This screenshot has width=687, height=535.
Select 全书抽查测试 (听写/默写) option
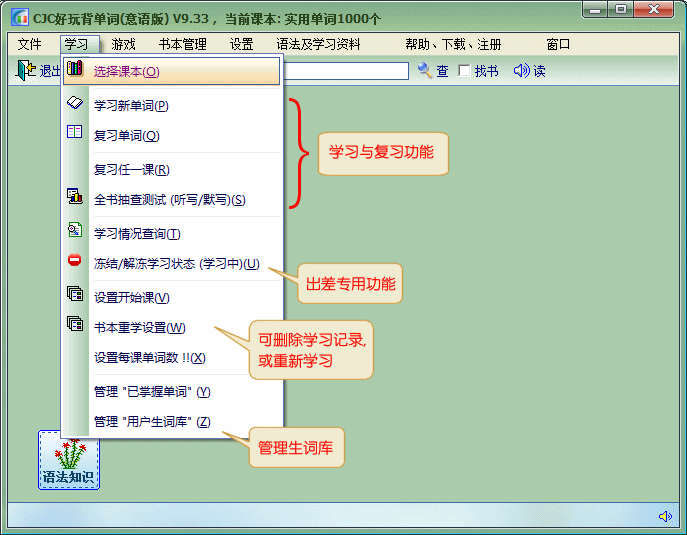pyautogui.click(x=169, y=200)
